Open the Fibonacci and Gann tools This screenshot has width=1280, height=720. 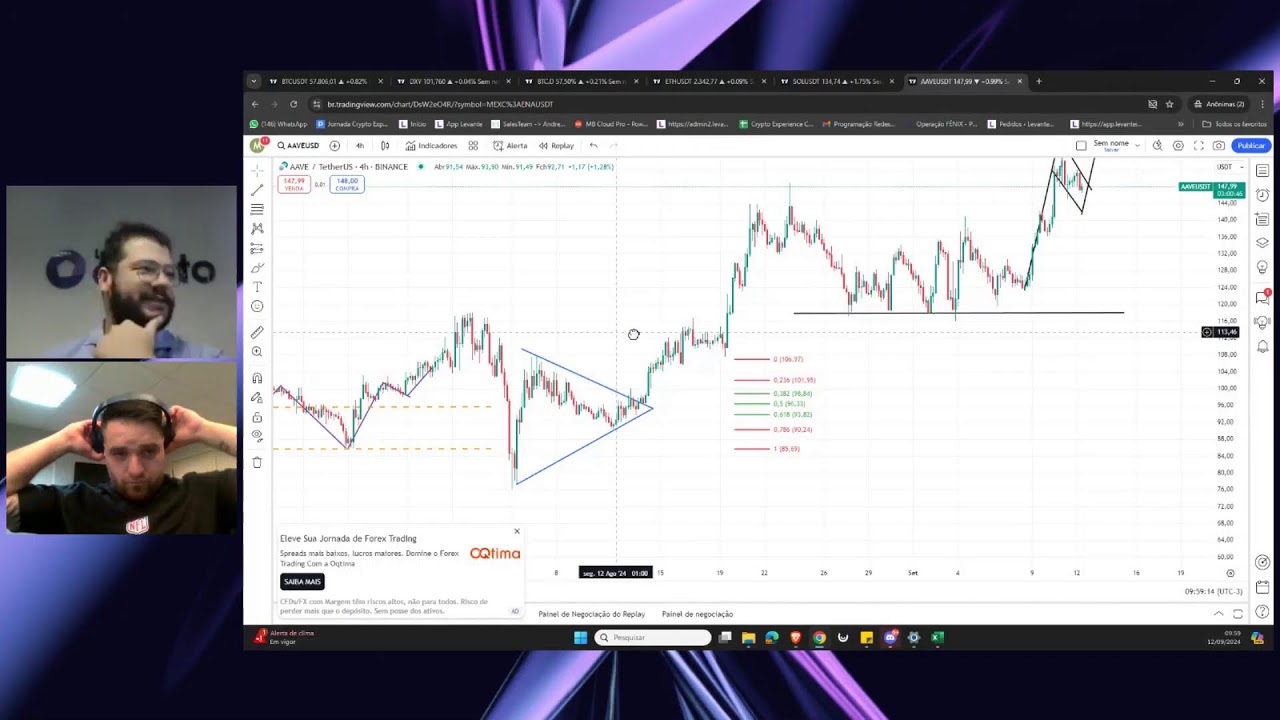(257, 209)
